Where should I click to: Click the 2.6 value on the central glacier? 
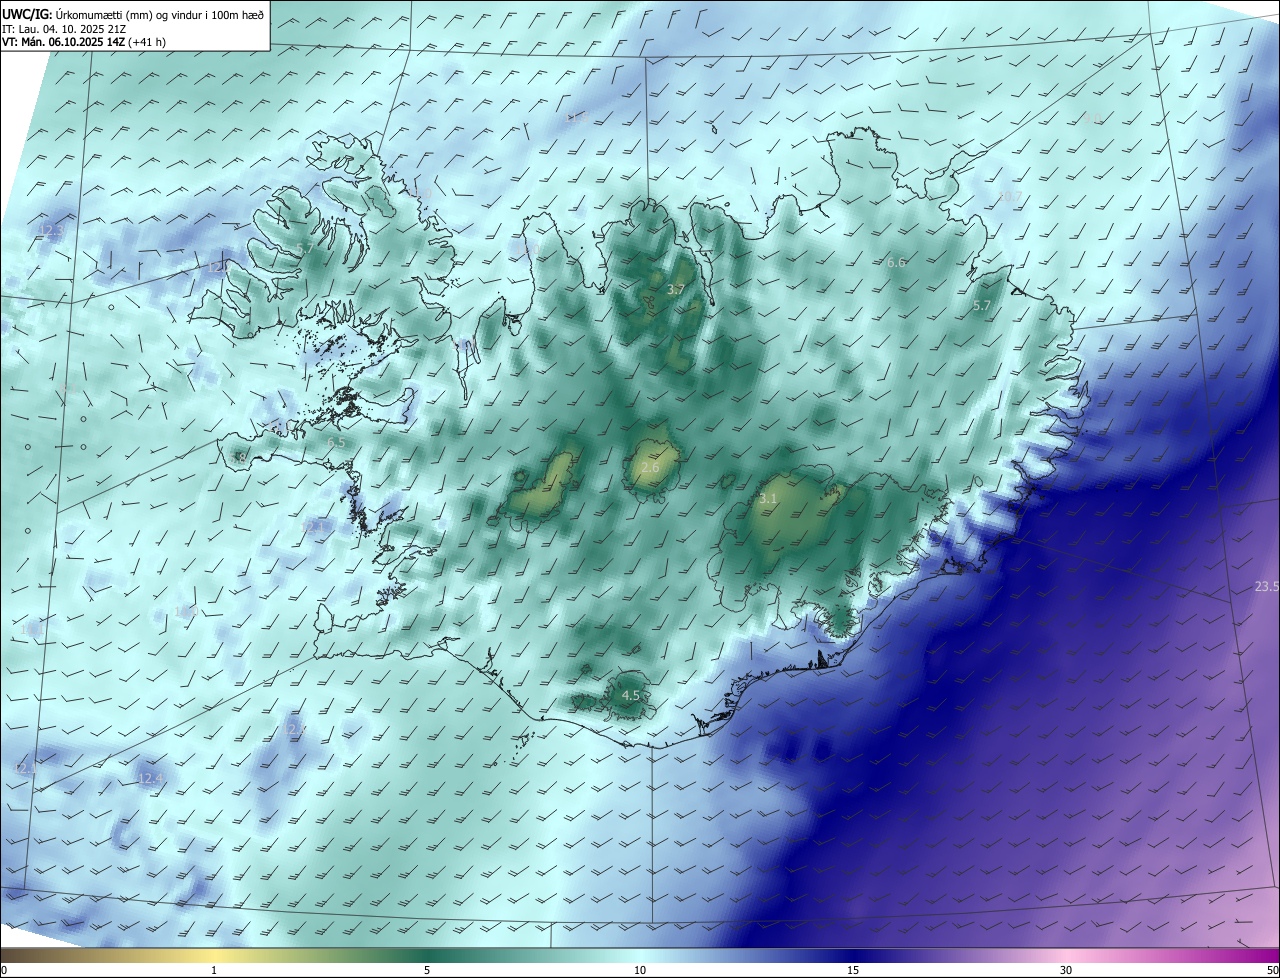[650, 468]
